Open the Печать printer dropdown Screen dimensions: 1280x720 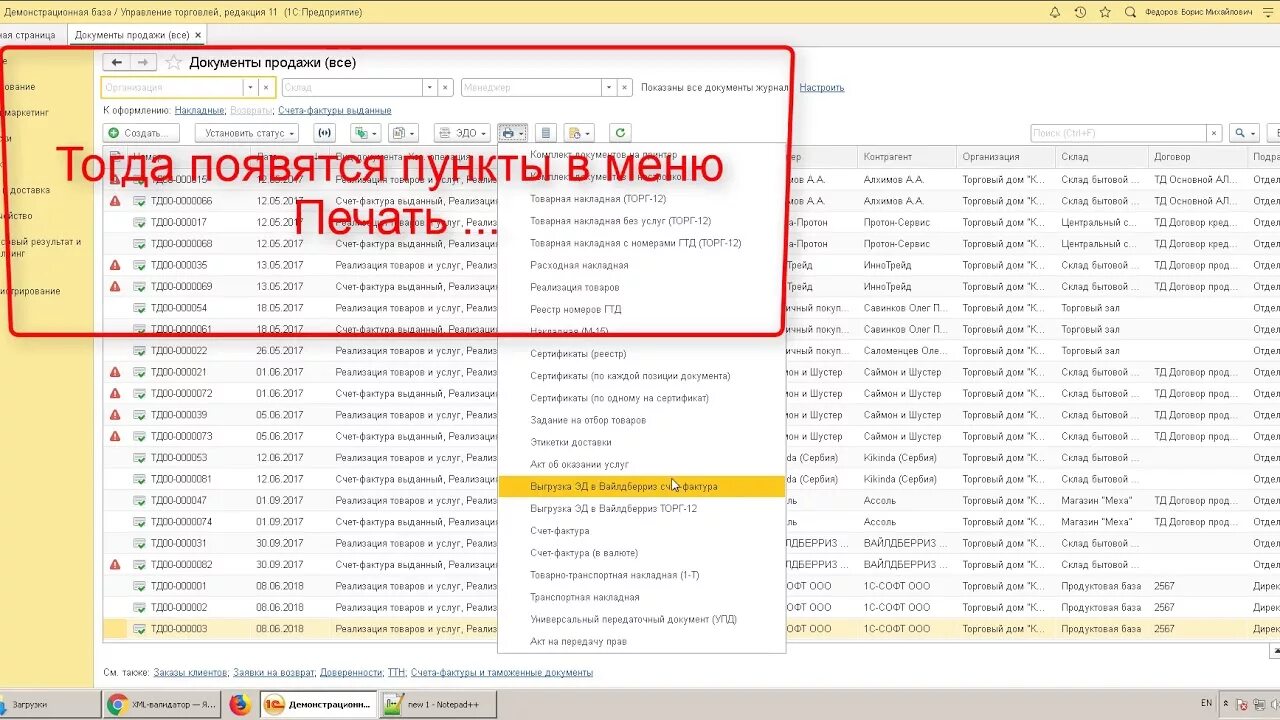[x=512, y=133]
